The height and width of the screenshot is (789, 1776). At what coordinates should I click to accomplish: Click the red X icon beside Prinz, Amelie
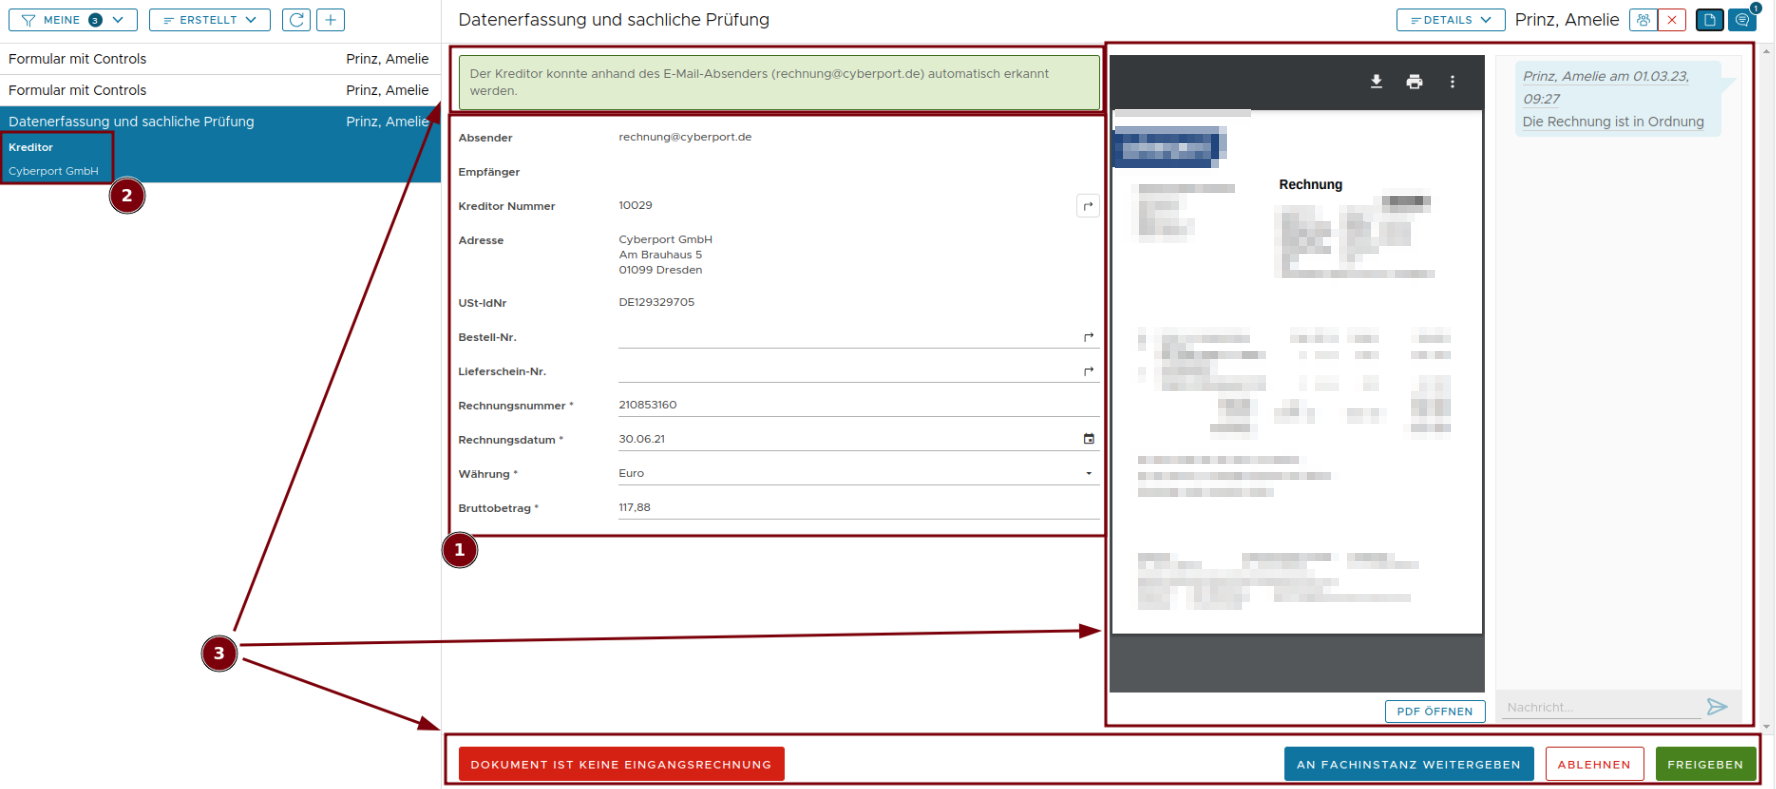(x=1672, y=20)
